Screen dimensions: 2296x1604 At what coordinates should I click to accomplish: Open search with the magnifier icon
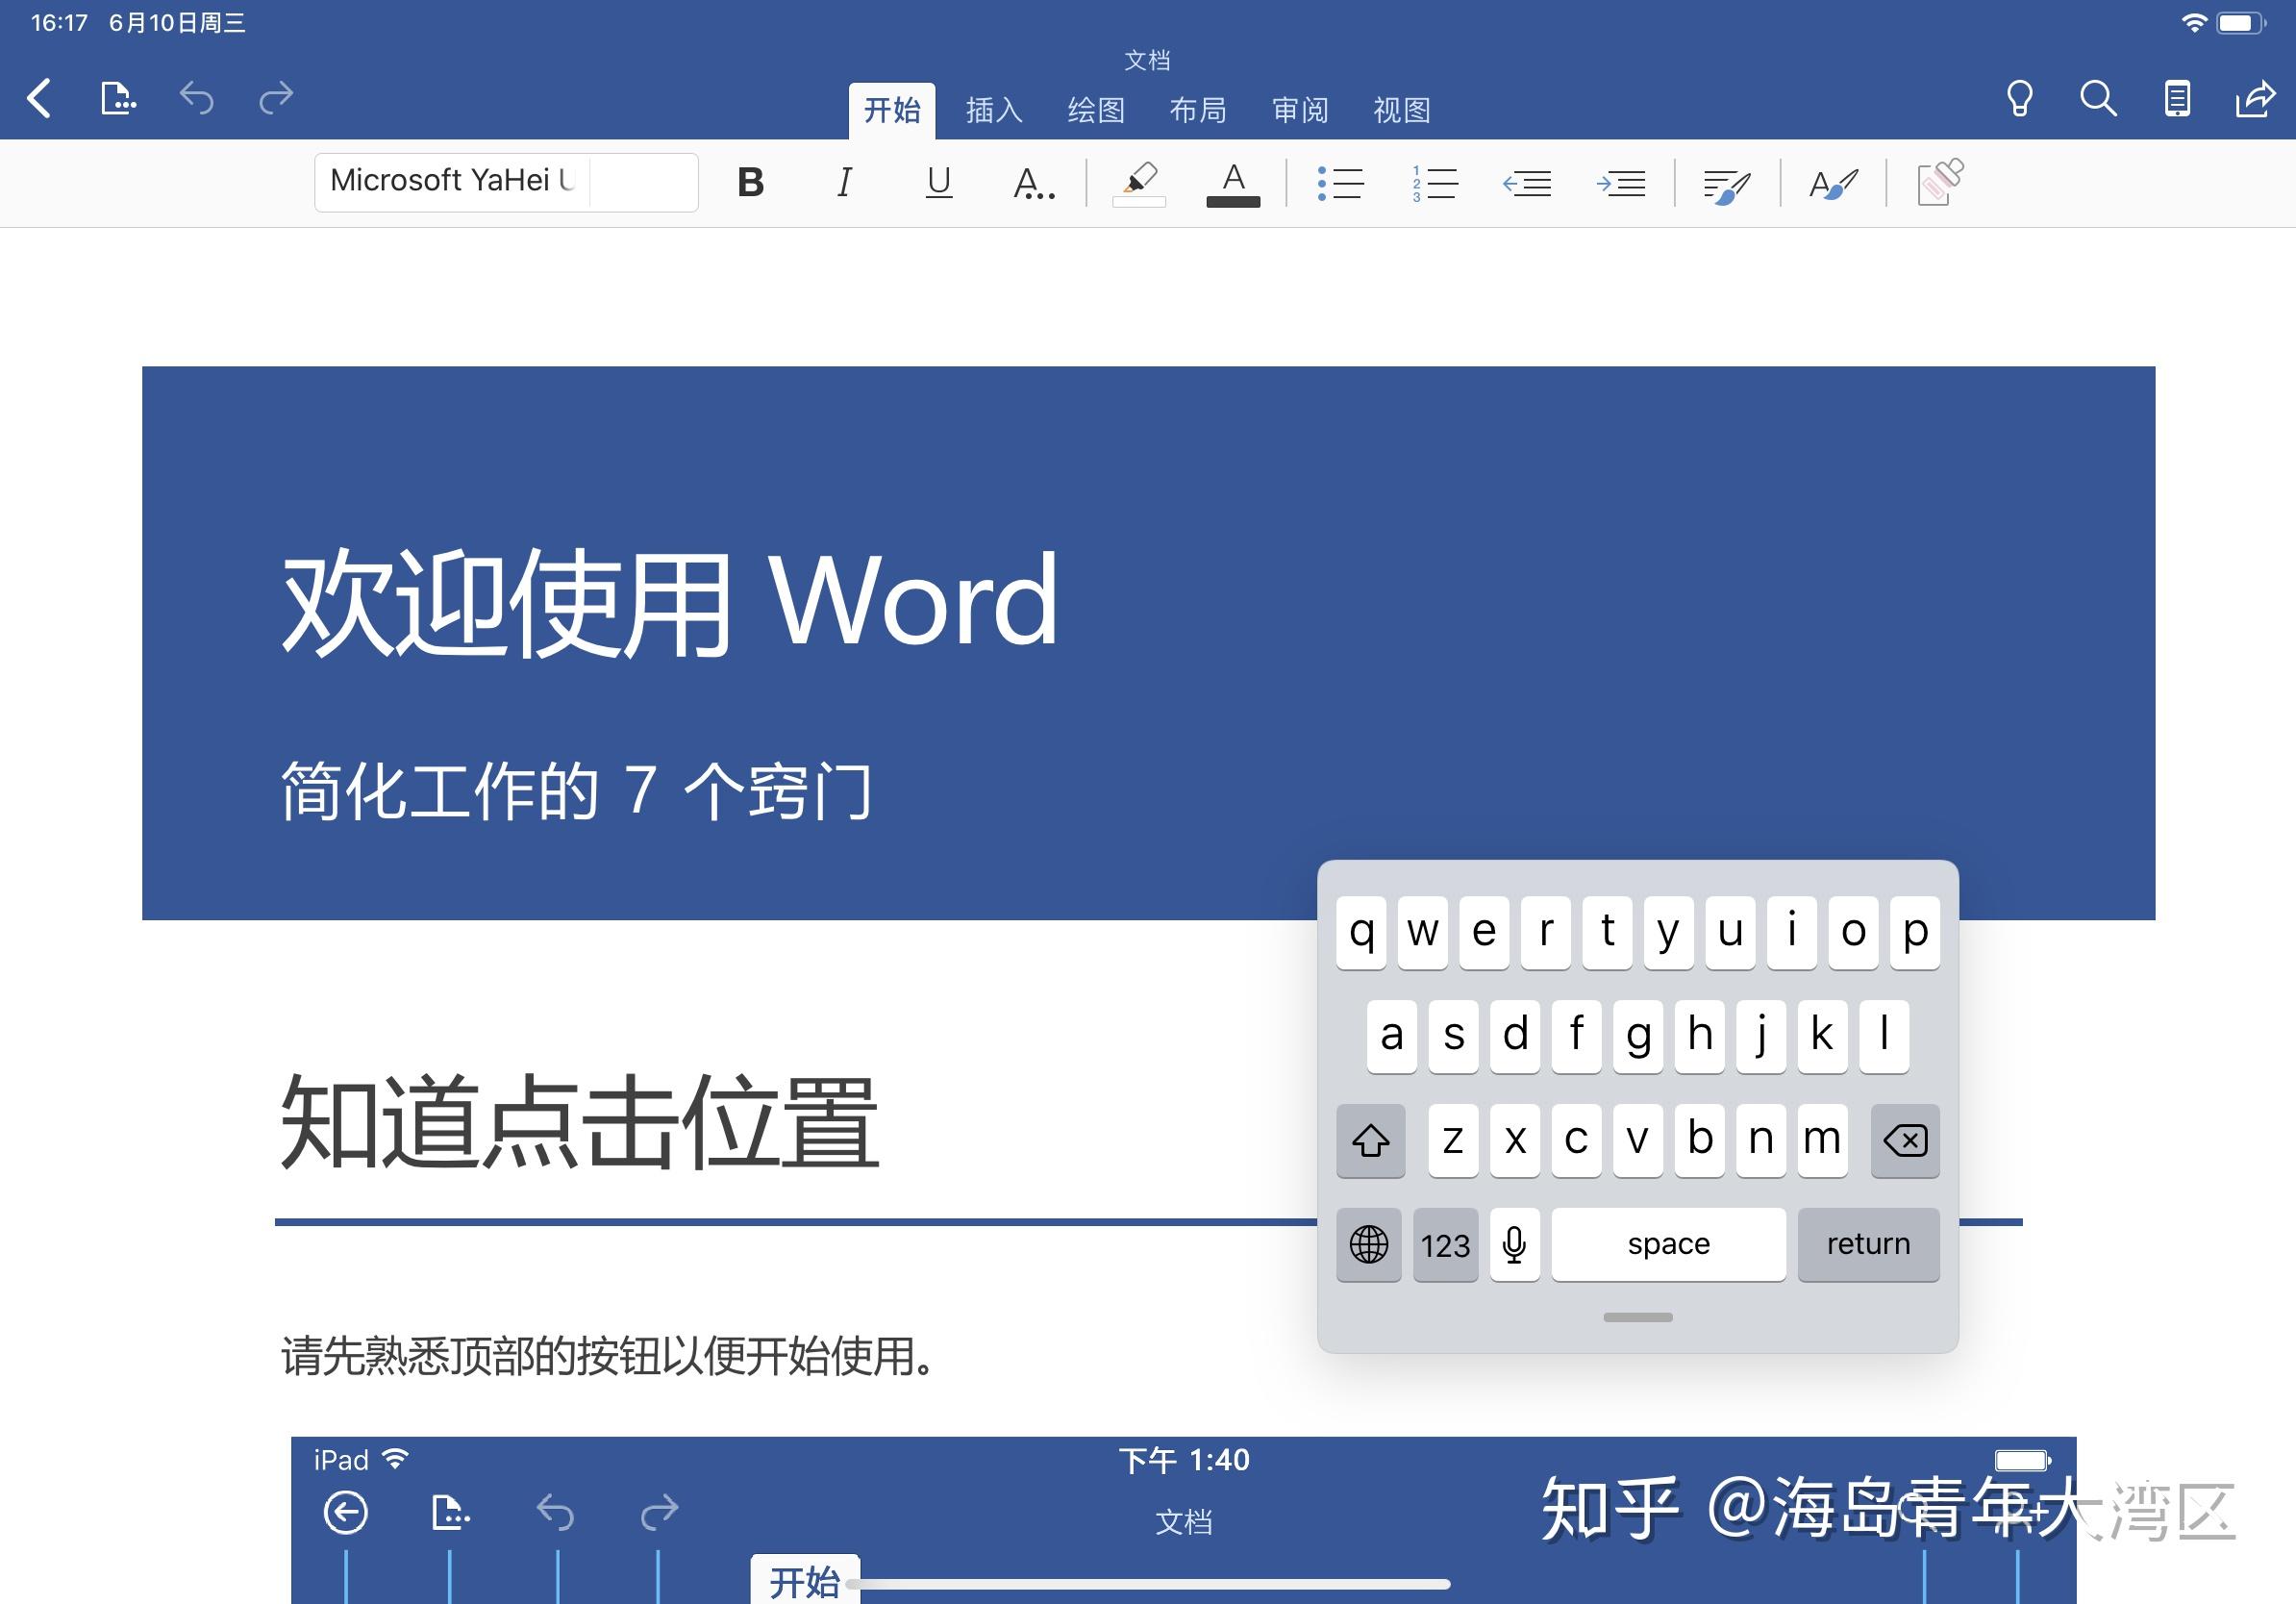click(2098, 98)
